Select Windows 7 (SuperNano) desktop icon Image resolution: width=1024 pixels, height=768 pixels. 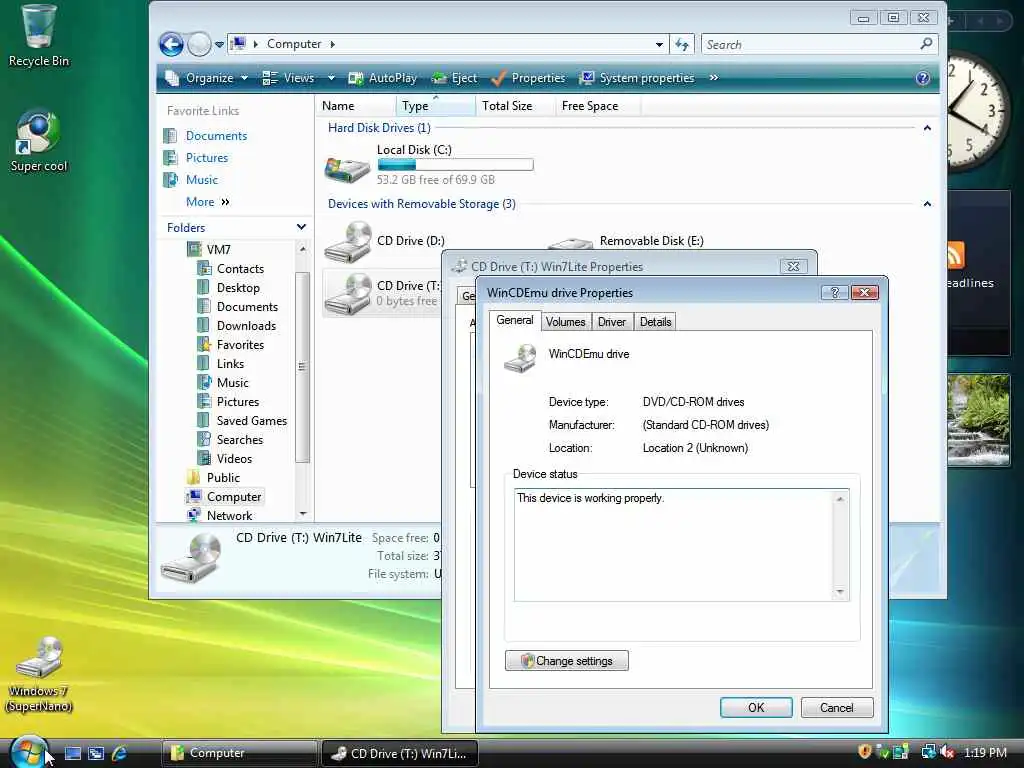coord(39,674)
